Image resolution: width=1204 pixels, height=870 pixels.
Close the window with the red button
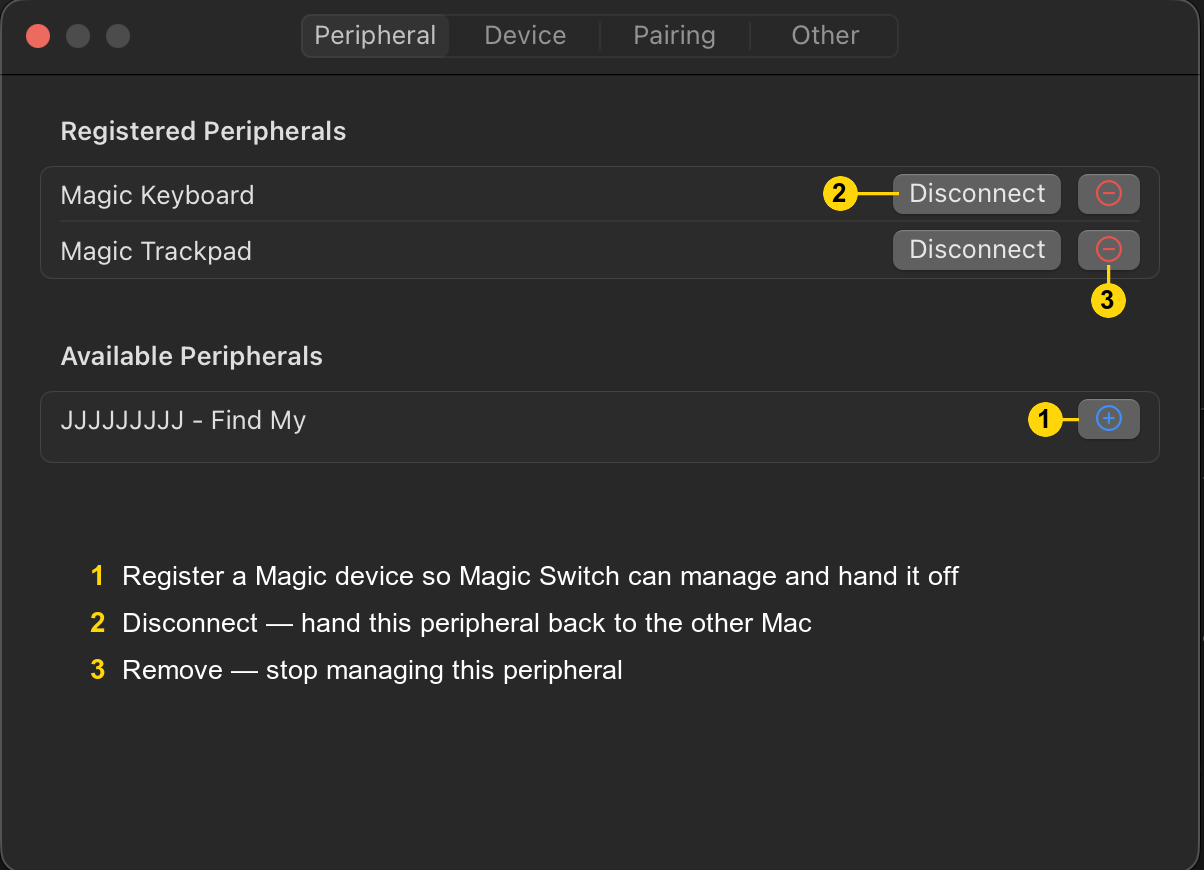coord(38,37)
